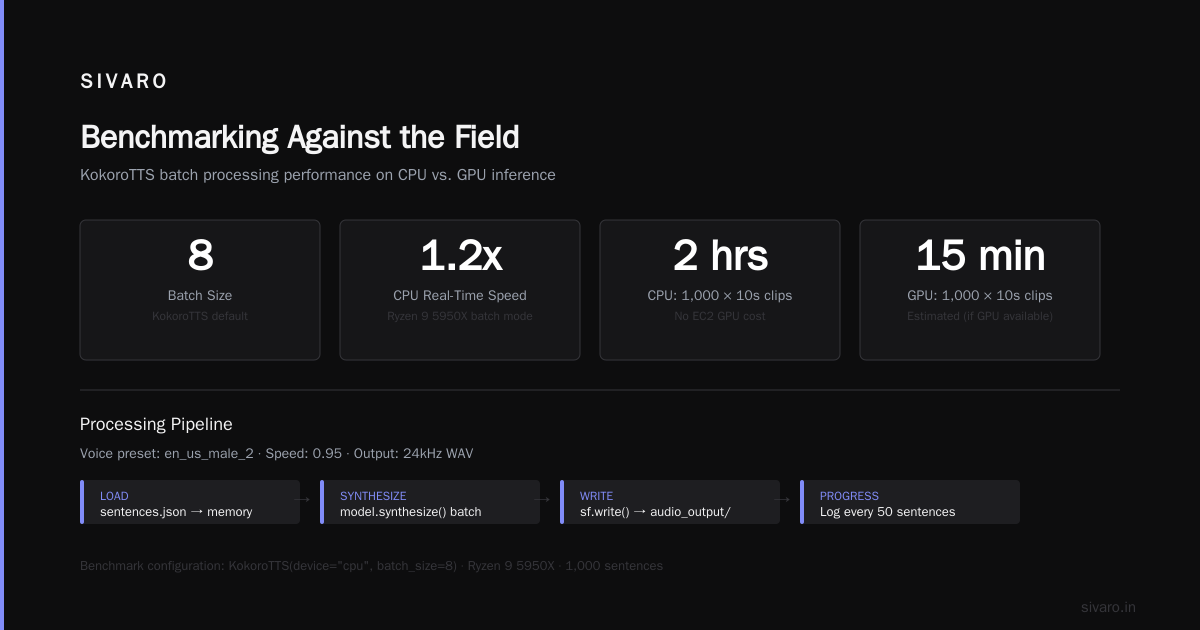Click the Benchmark configuration footnote text
1200x630 pixels.
coord(371,566)
